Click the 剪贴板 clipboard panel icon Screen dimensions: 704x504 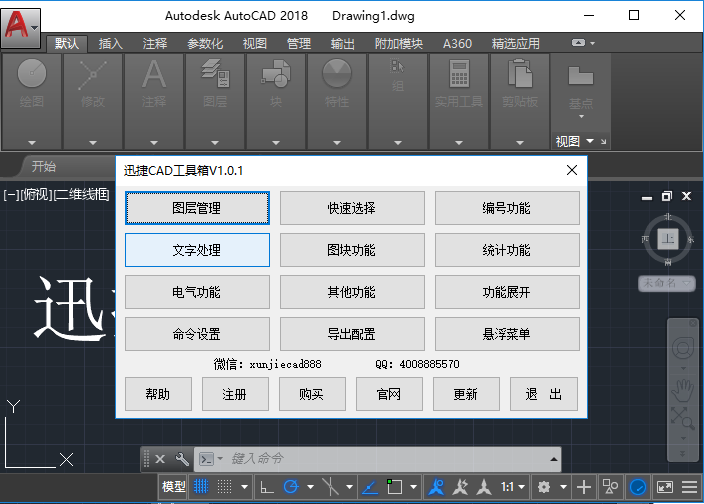(520, 74)
